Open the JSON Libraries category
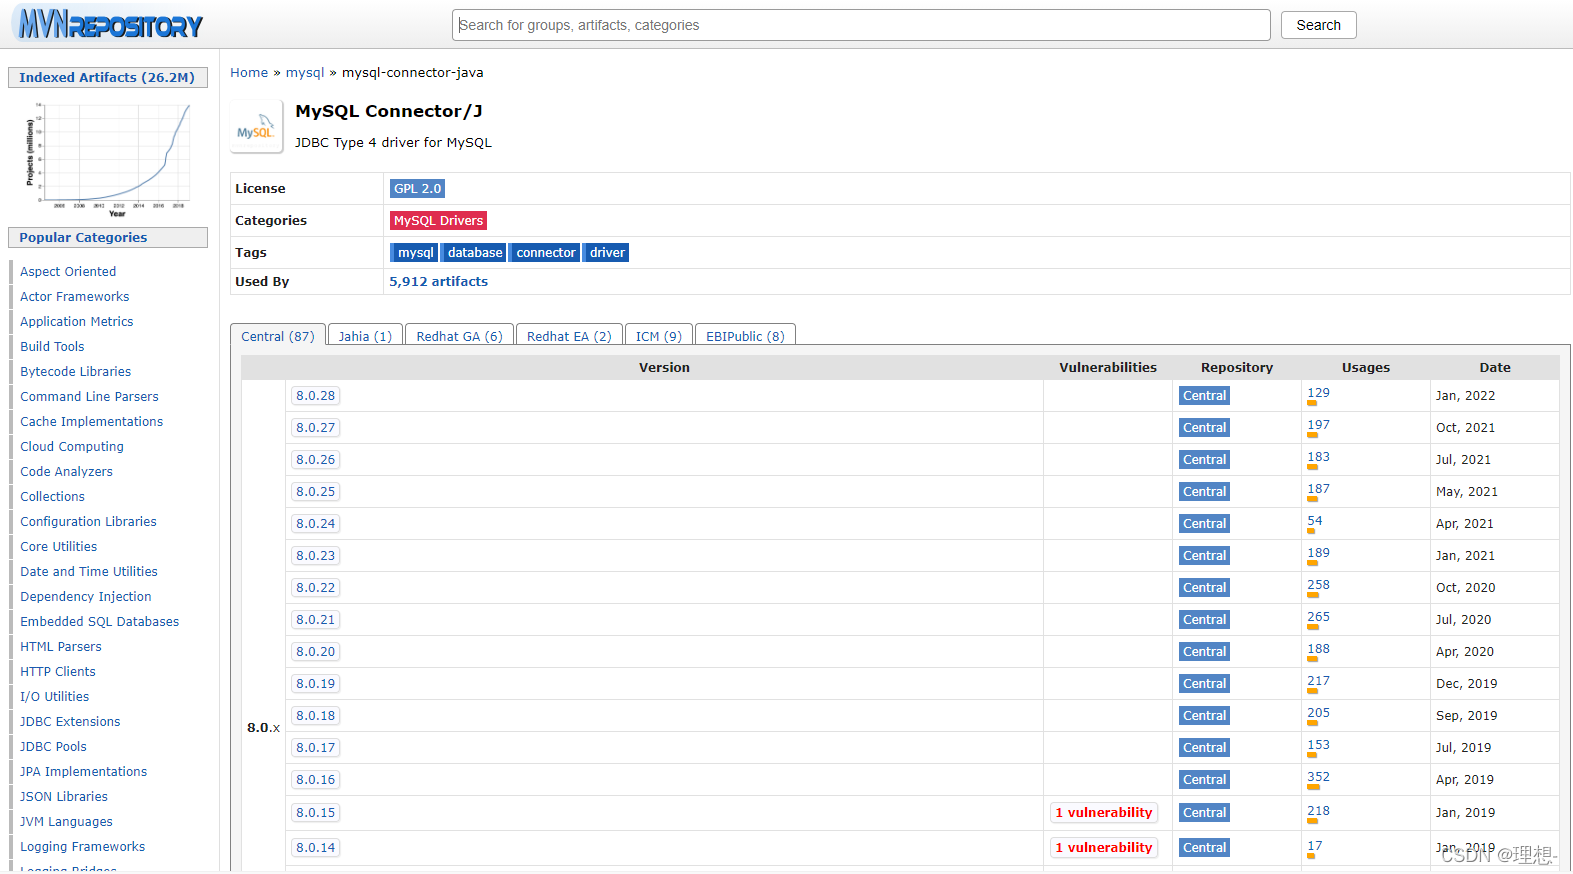 point(64,797)
